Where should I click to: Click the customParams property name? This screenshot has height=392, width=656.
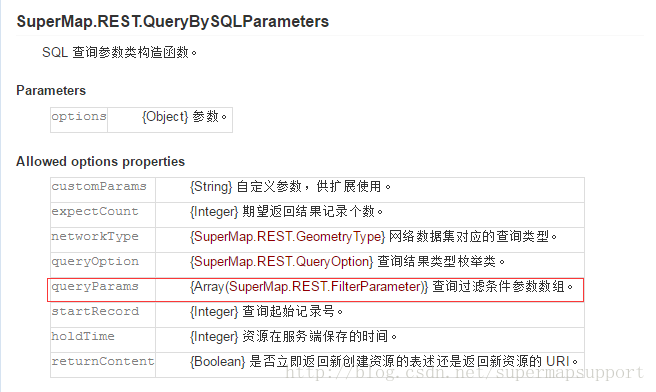[x=99, y=187]
